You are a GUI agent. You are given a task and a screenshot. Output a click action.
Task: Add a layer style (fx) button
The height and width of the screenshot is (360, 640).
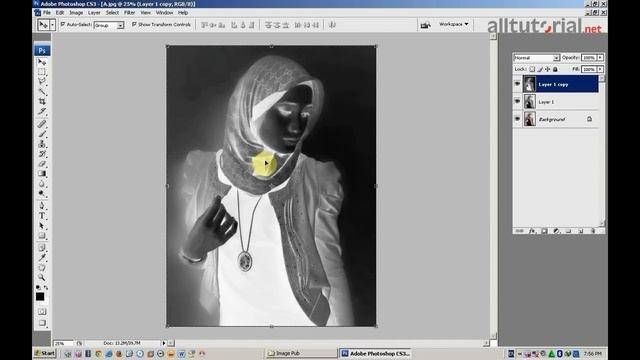click(x=532, y=231)
